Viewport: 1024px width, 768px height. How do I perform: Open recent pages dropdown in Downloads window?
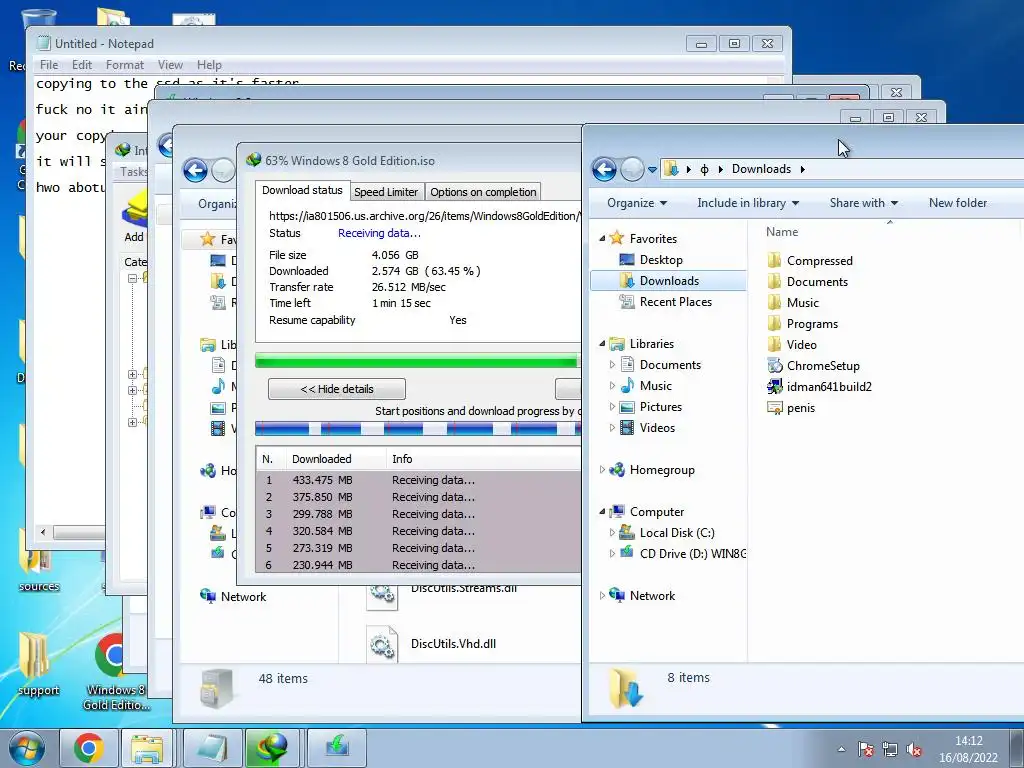(x=652, y=170)
